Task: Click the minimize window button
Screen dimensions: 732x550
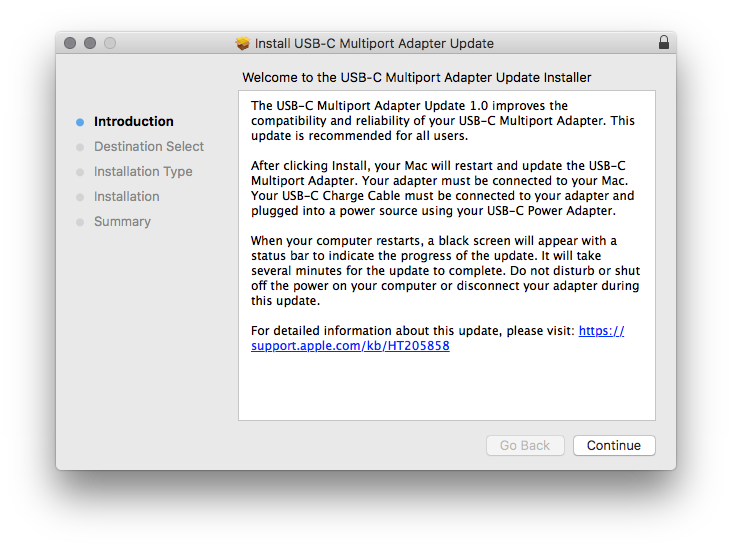Action: pos(90,43)
